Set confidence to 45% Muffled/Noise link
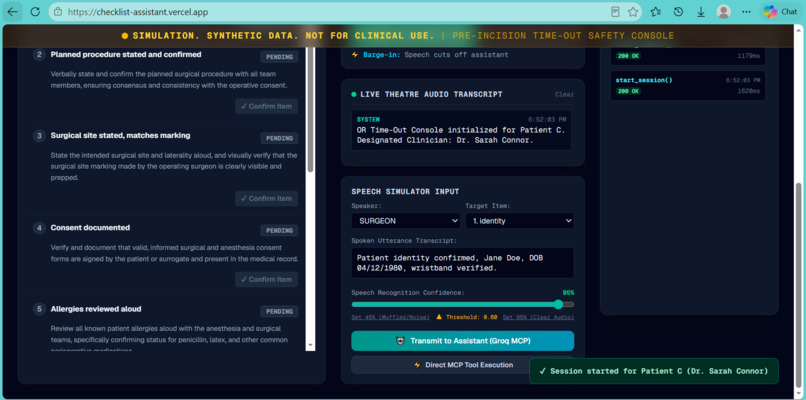 [391, 317]
